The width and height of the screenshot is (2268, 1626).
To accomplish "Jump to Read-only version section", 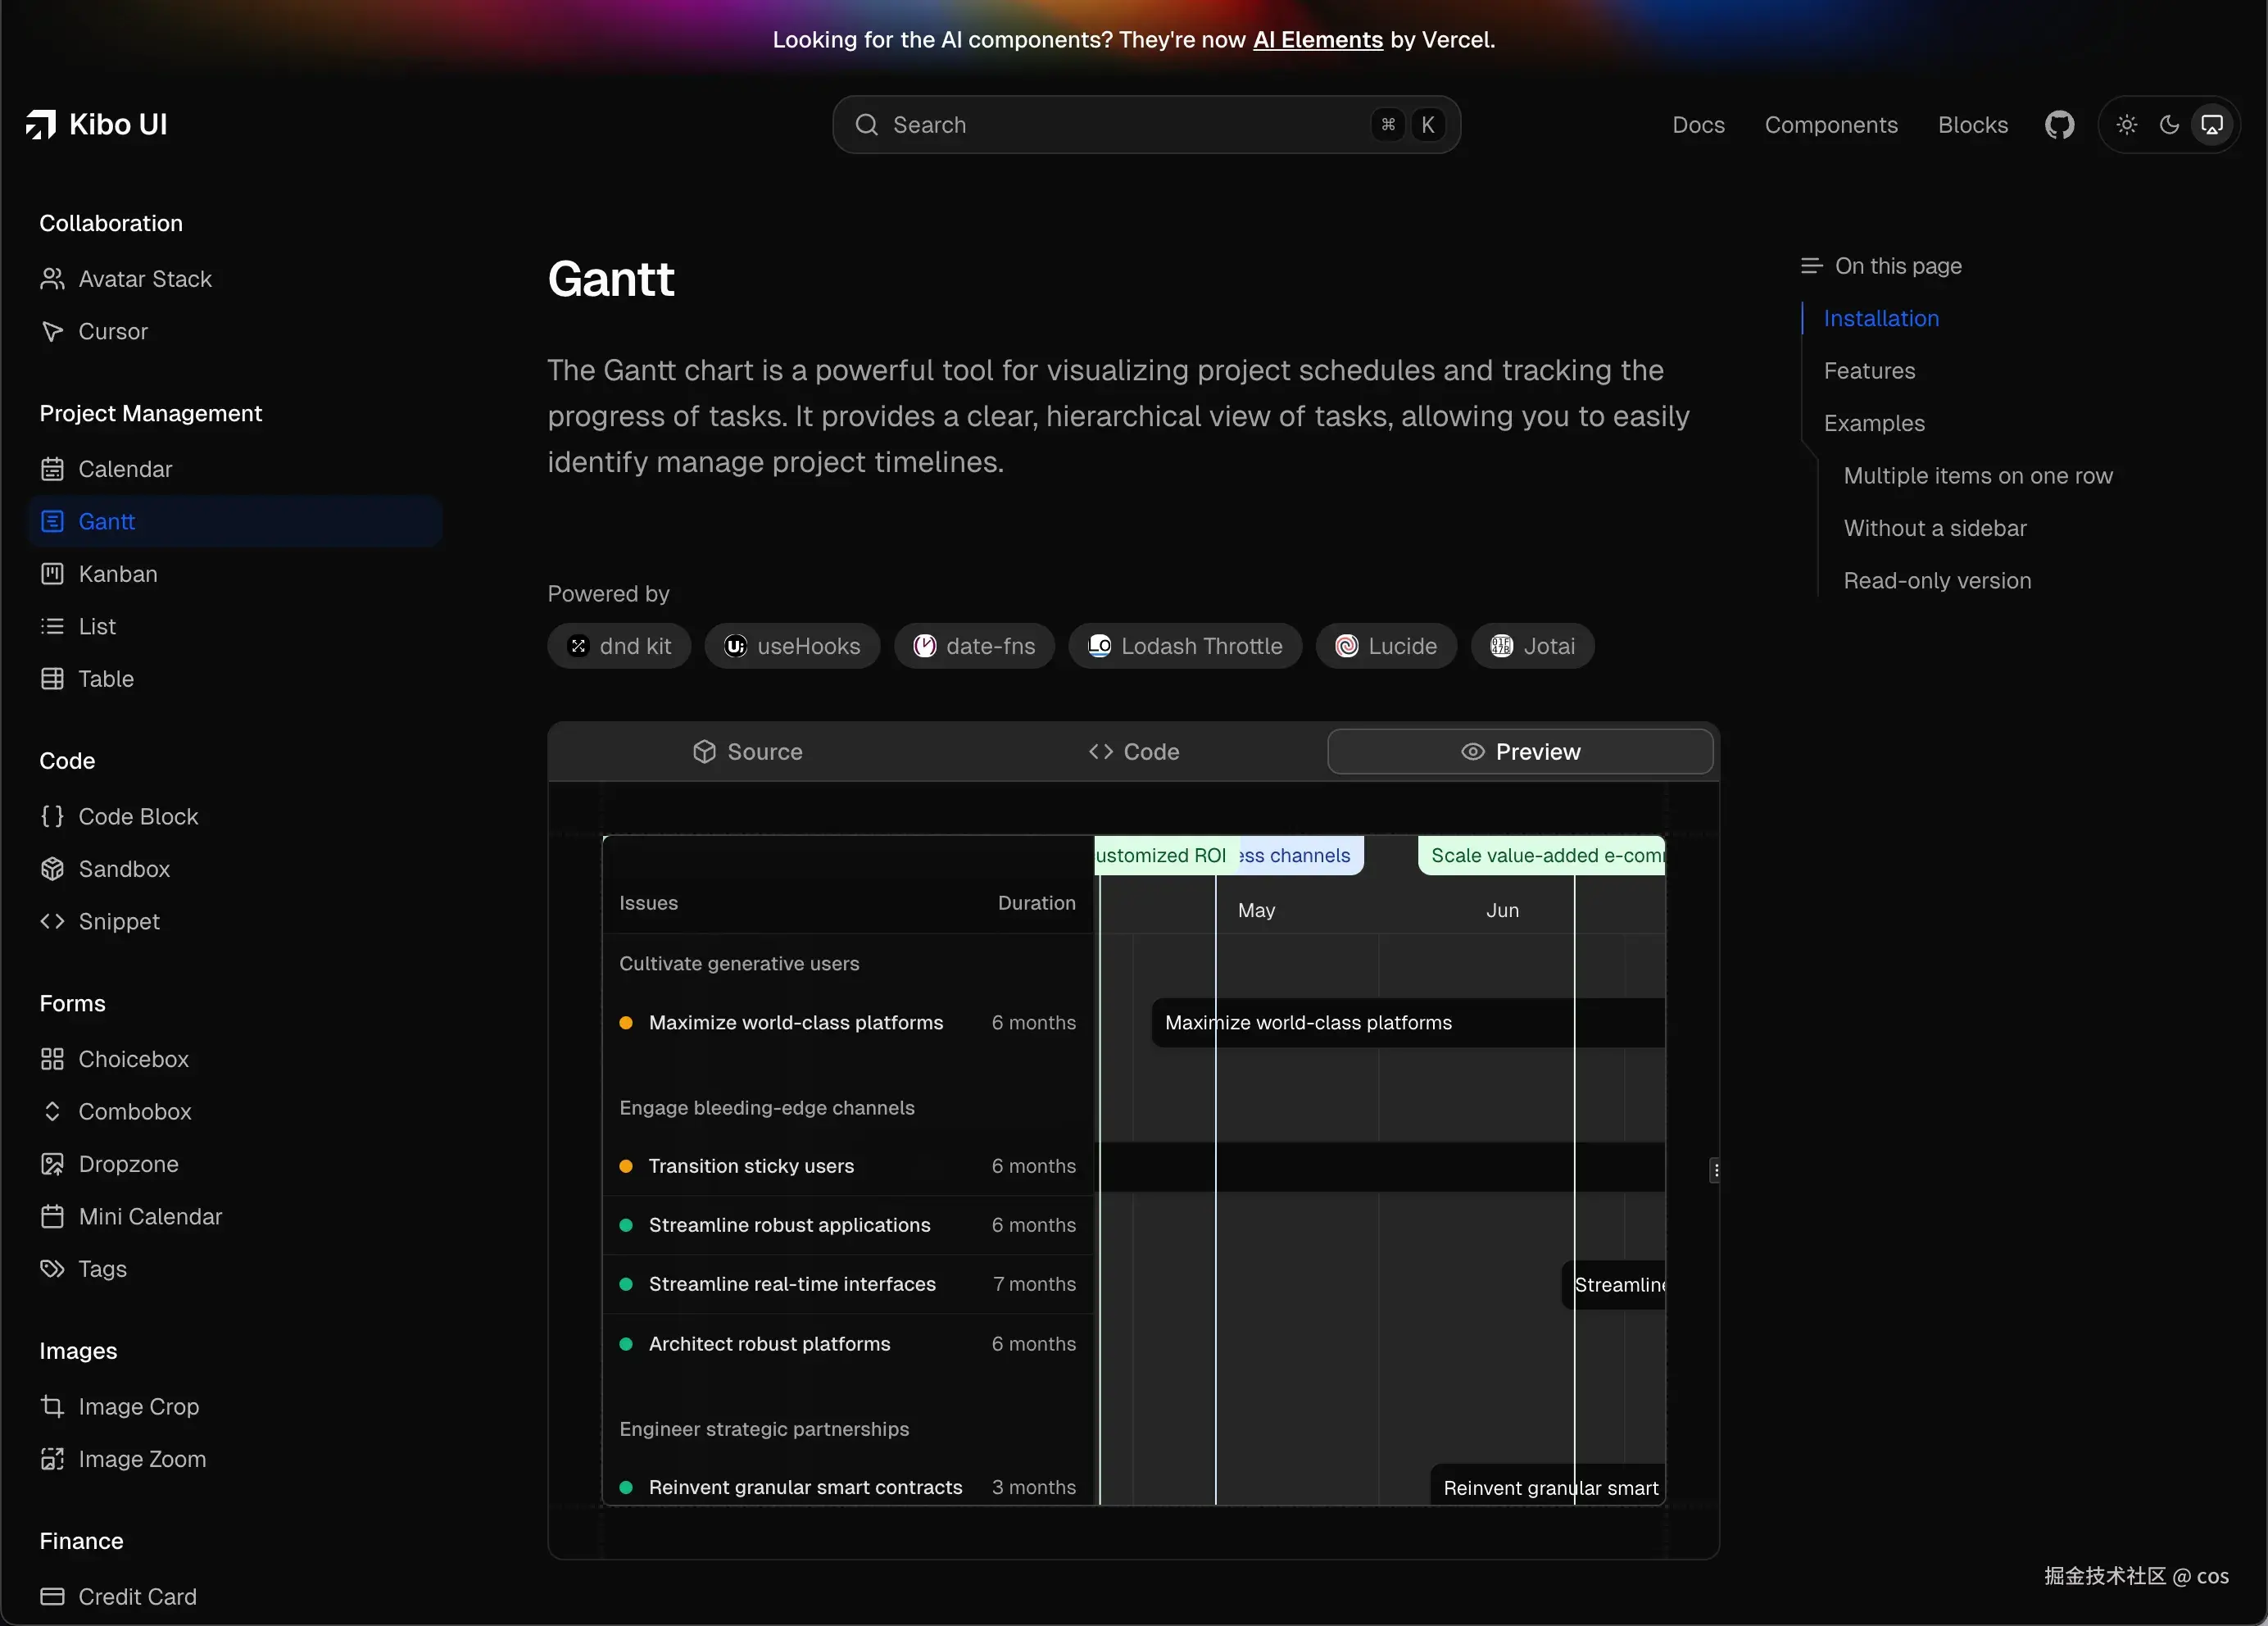I will (1936, 581).
